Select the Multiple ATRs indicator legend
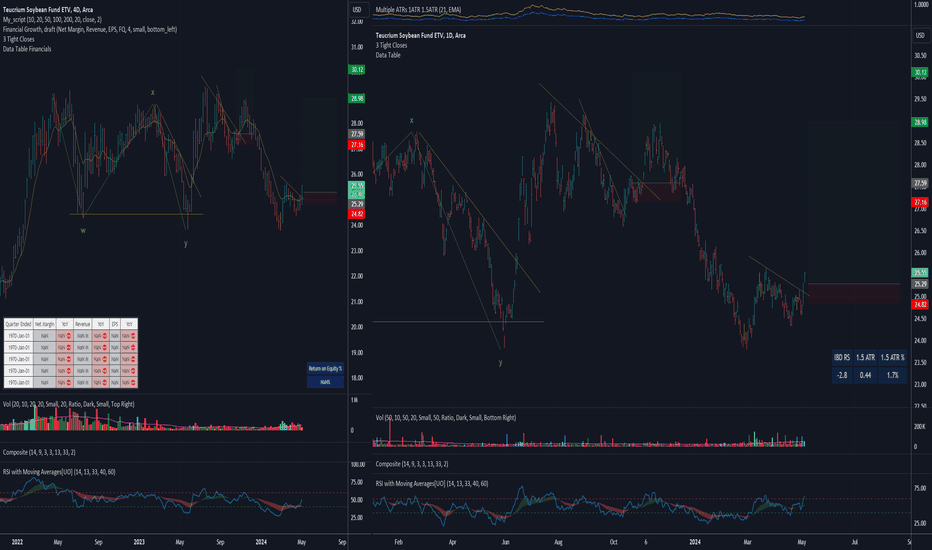The image size is (932, 550). pos(418,10)
